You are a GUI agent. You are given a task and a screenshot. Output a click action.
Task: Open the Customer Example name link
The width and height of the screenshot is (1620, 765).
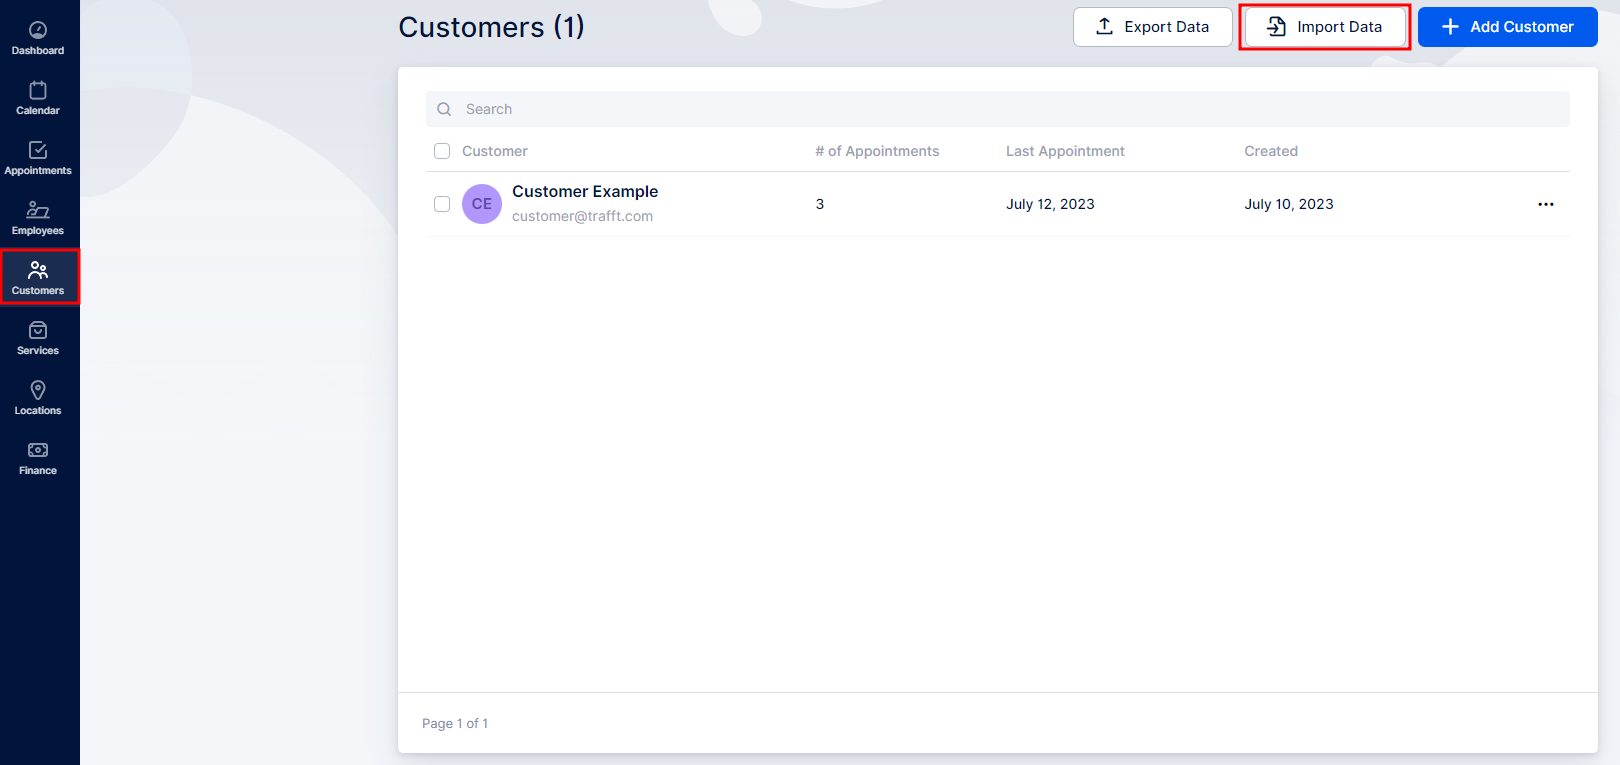click(585, 191)
